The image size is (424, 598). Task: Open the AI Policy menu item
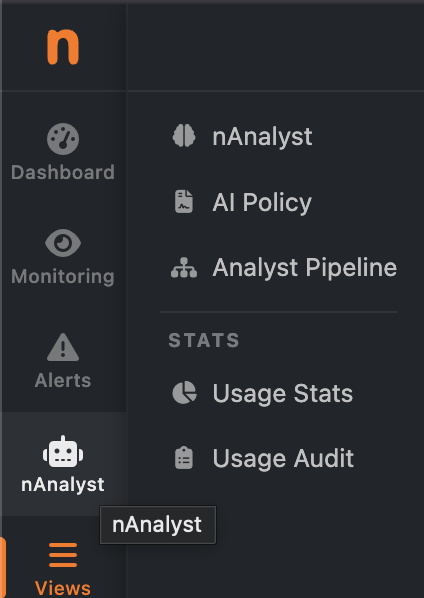coord(262,202)
